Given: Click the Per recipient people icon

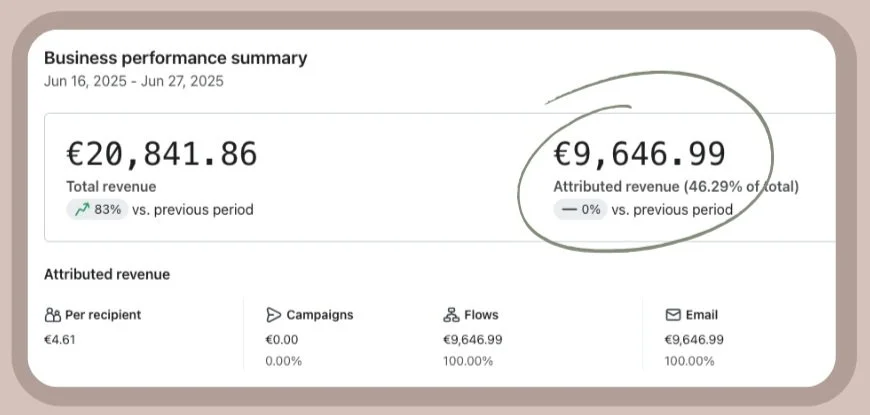Looking at the screenshot, I should pyautogui.click(x=53, y=315).
